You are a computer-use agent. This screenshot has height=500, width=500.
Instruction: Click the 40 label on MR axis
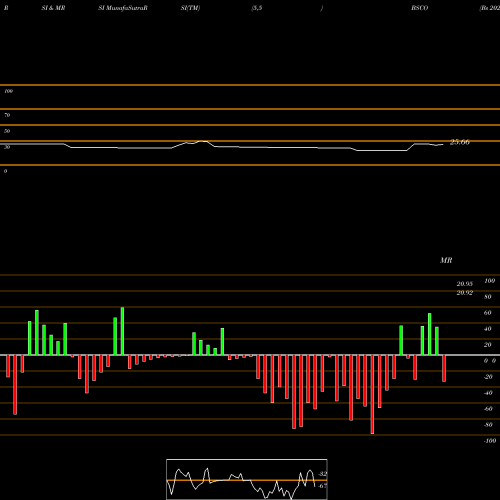tap(488, 329)
